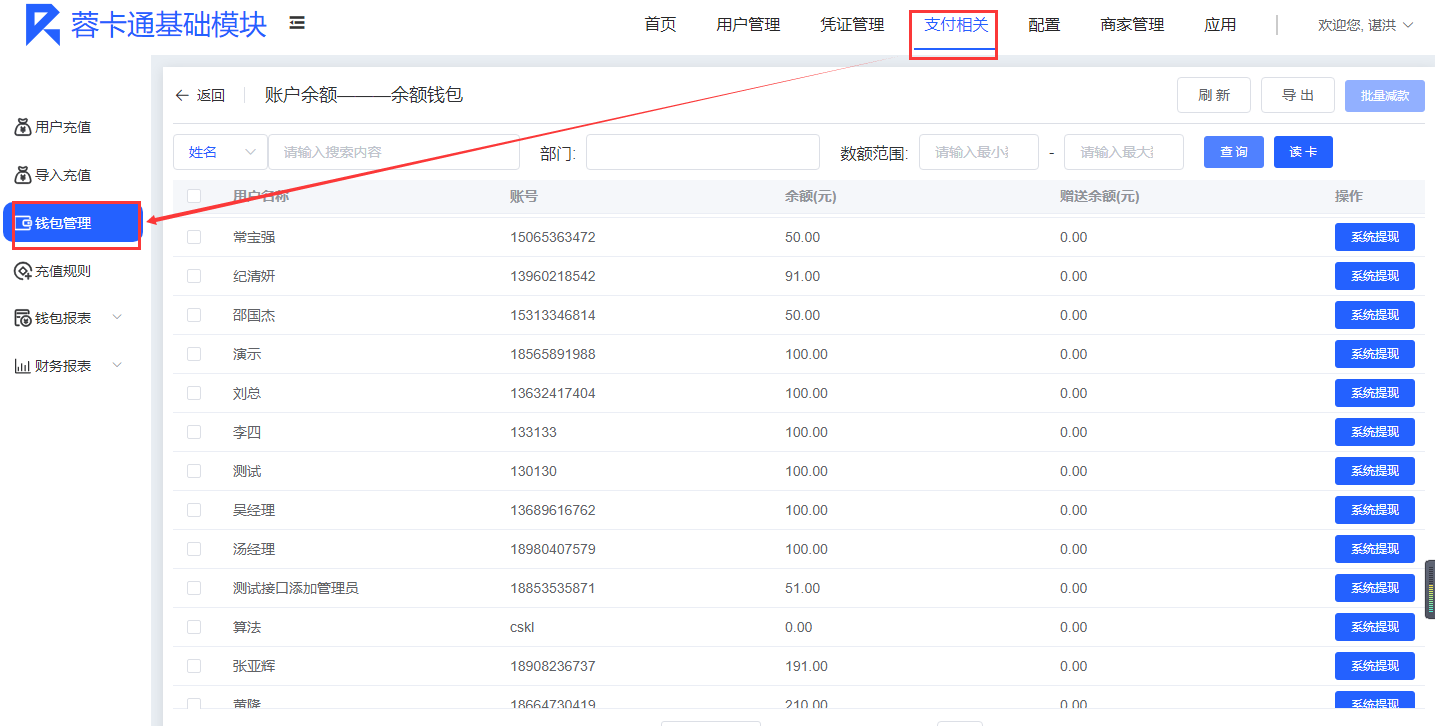Expand the 财务报表 submenu chevron
The image size is (1435, 726).
[117, 365]
